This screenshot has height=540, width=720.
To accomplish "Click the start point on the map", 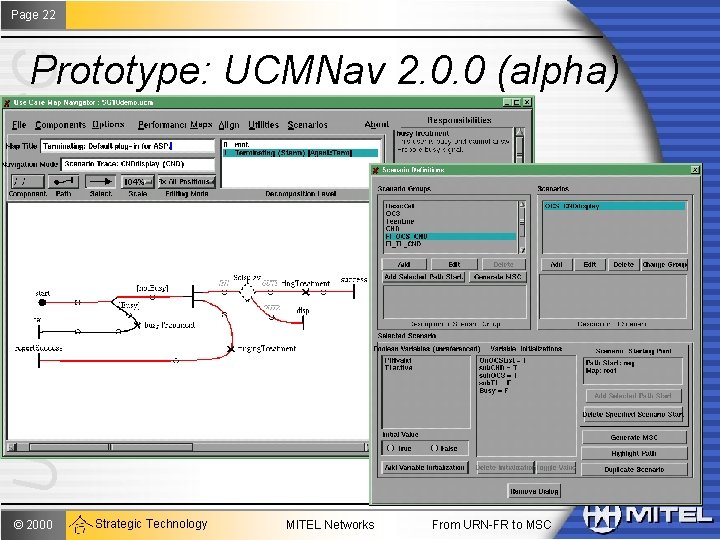I will click(42, 302).
